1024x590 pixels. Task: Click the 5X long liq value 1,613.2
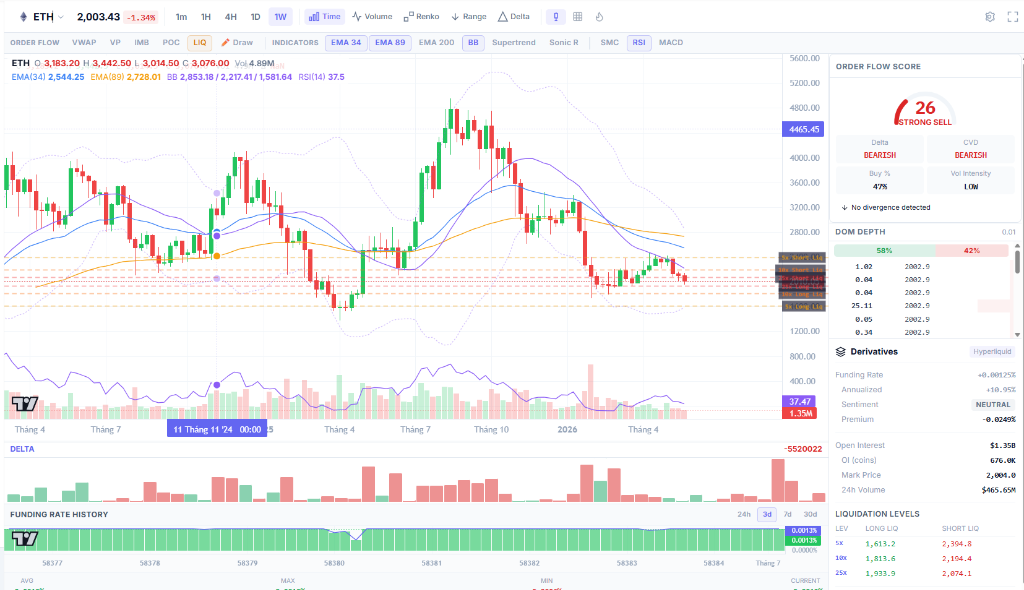point(880,544)
